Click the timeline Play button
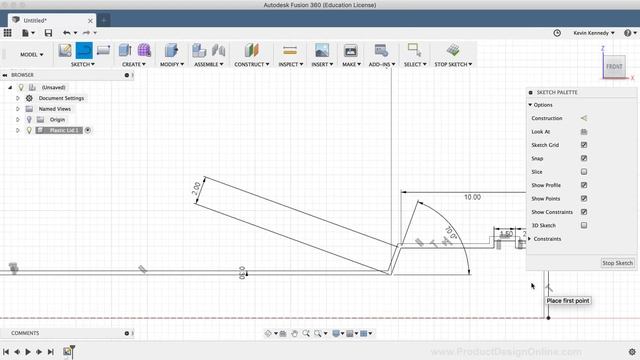The height and width of the screenshot is (360, 640). (28, 351)
